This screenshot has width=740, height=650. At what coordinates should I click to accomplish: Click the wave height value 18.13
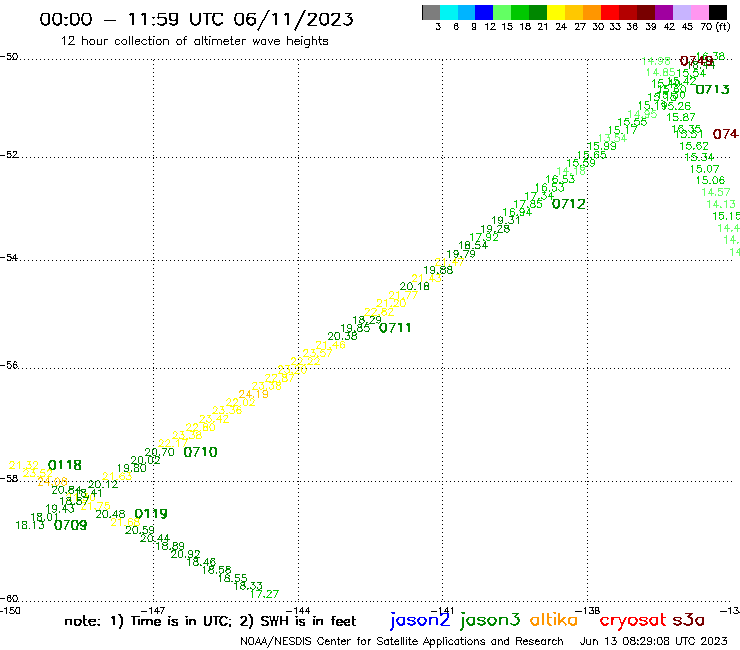[30, 525]
